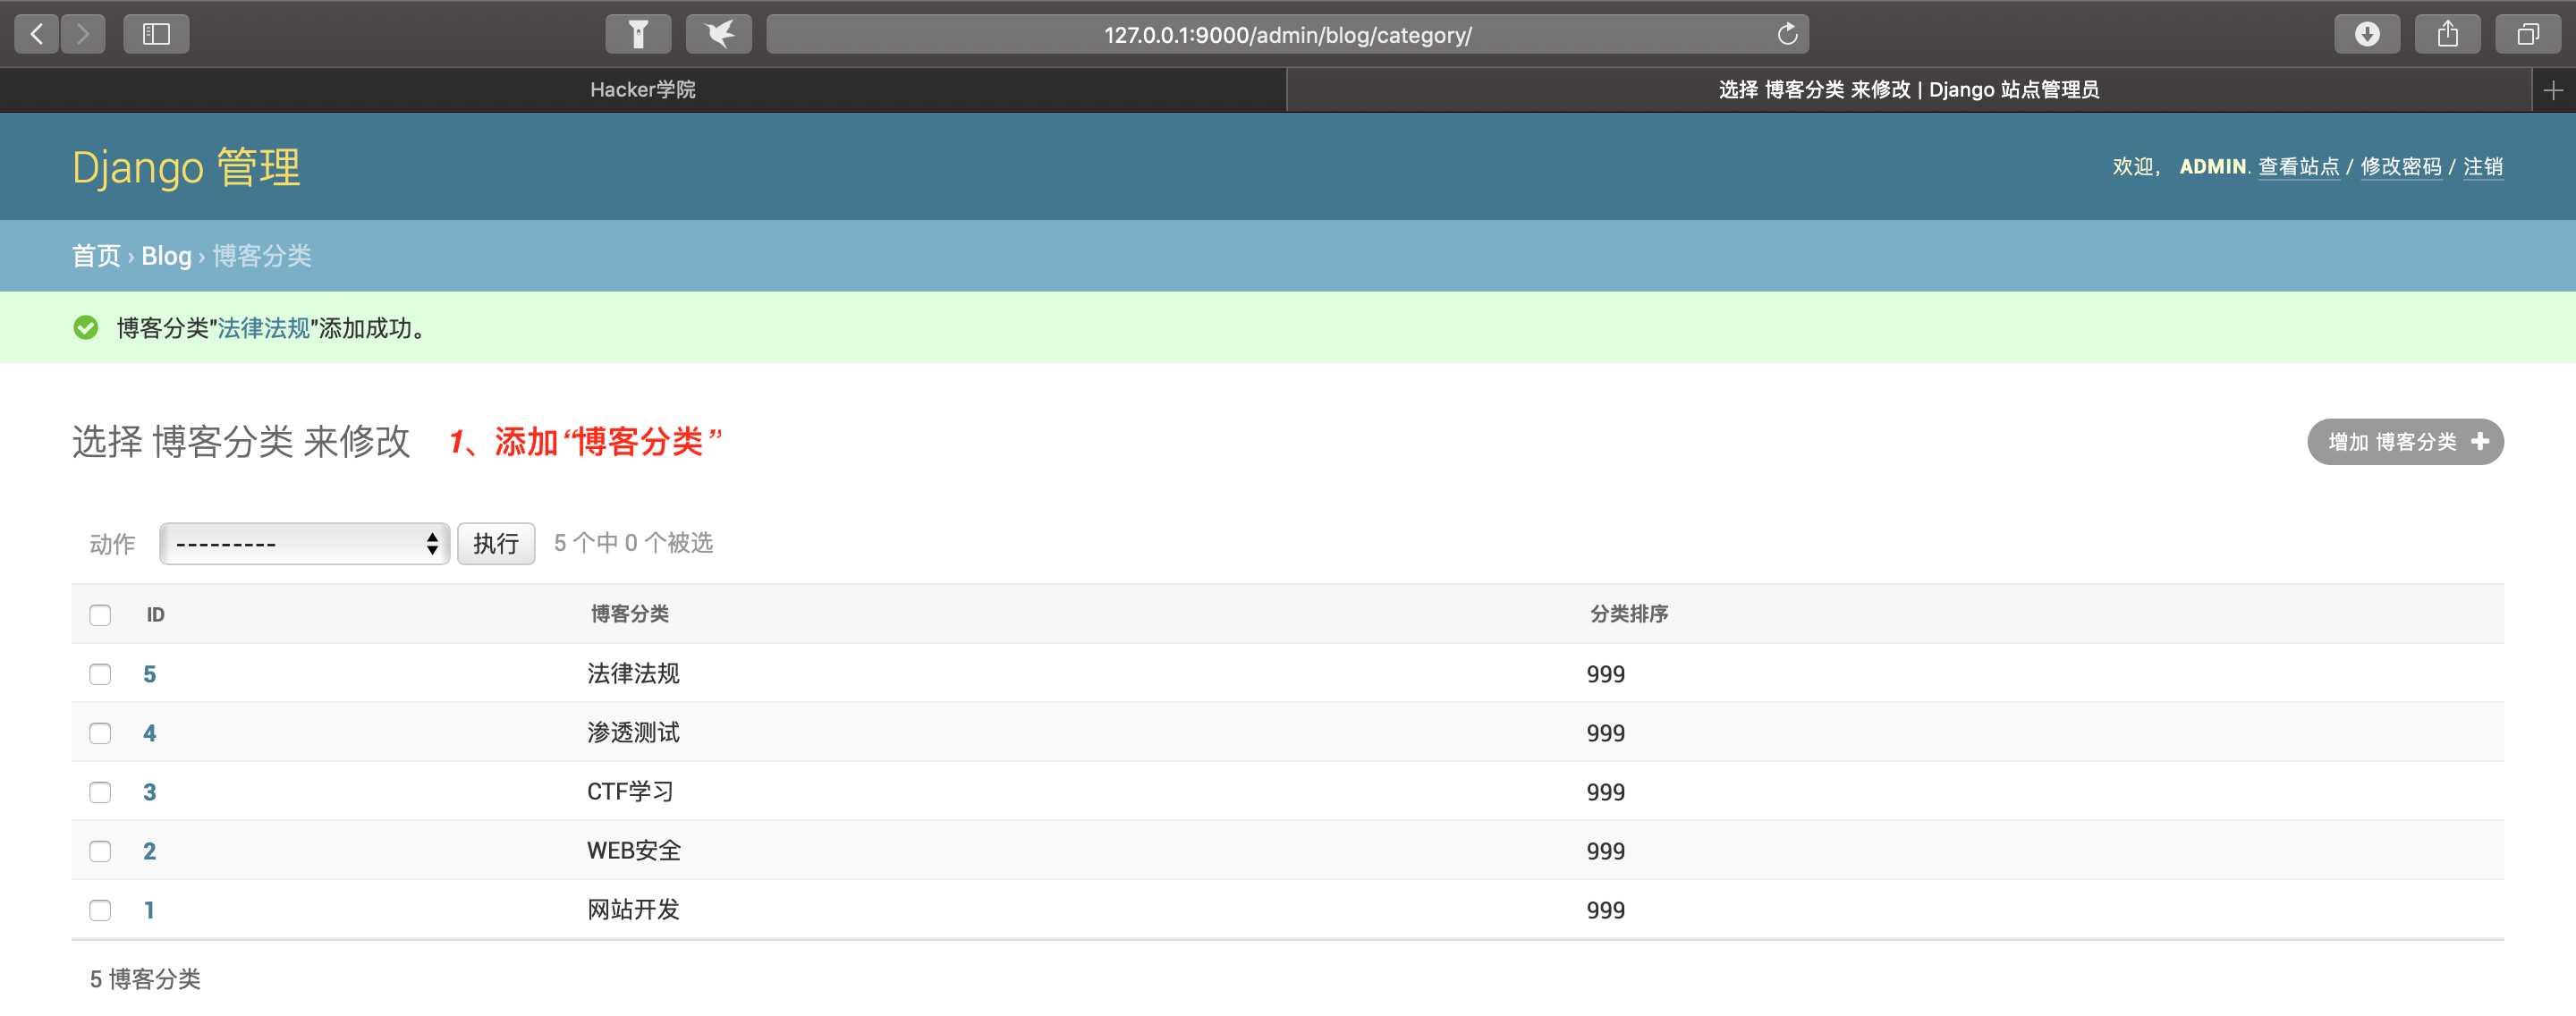Sort by the ID column header

(156, 615)
